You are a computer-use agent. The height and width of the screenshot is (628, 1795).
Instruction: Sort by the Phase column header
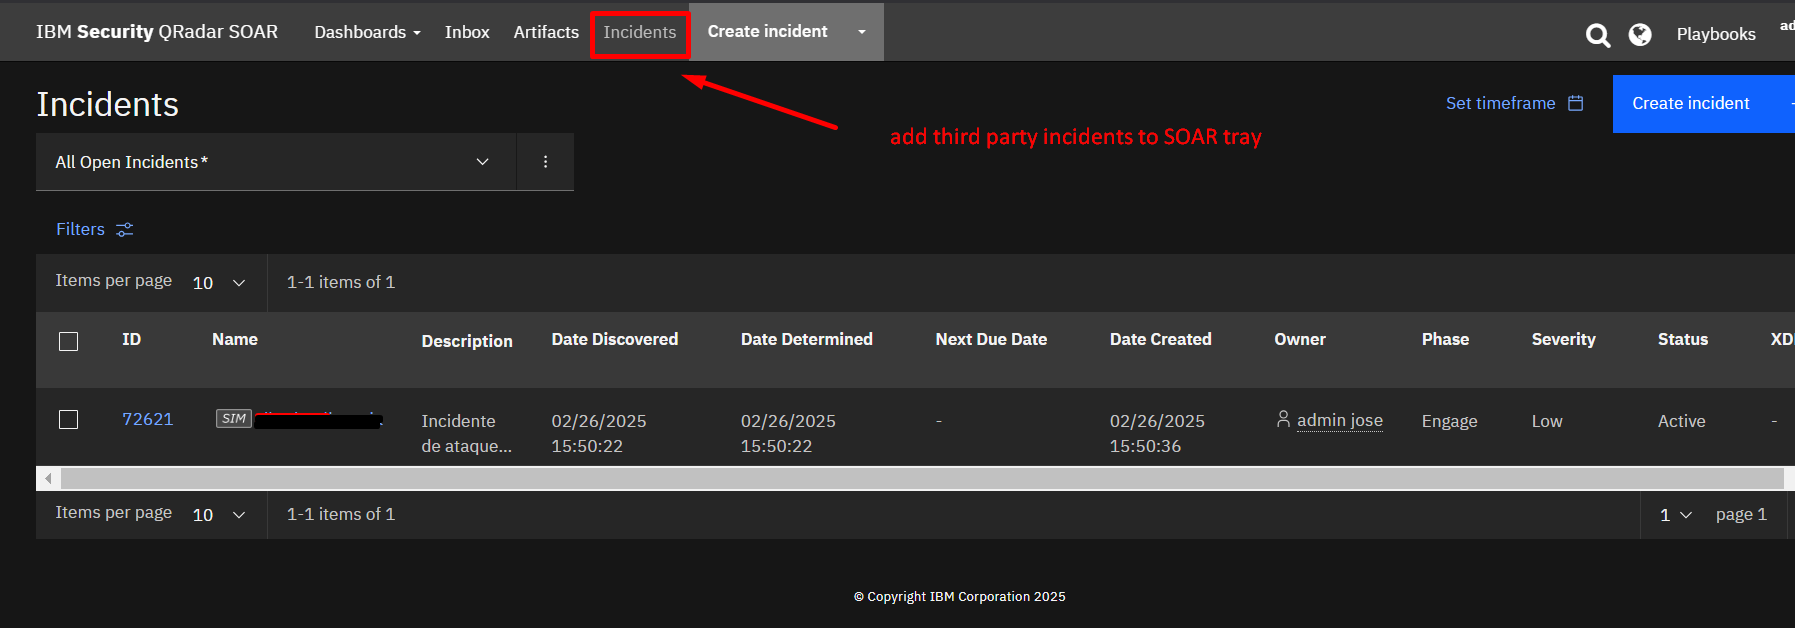point(1446,340)
